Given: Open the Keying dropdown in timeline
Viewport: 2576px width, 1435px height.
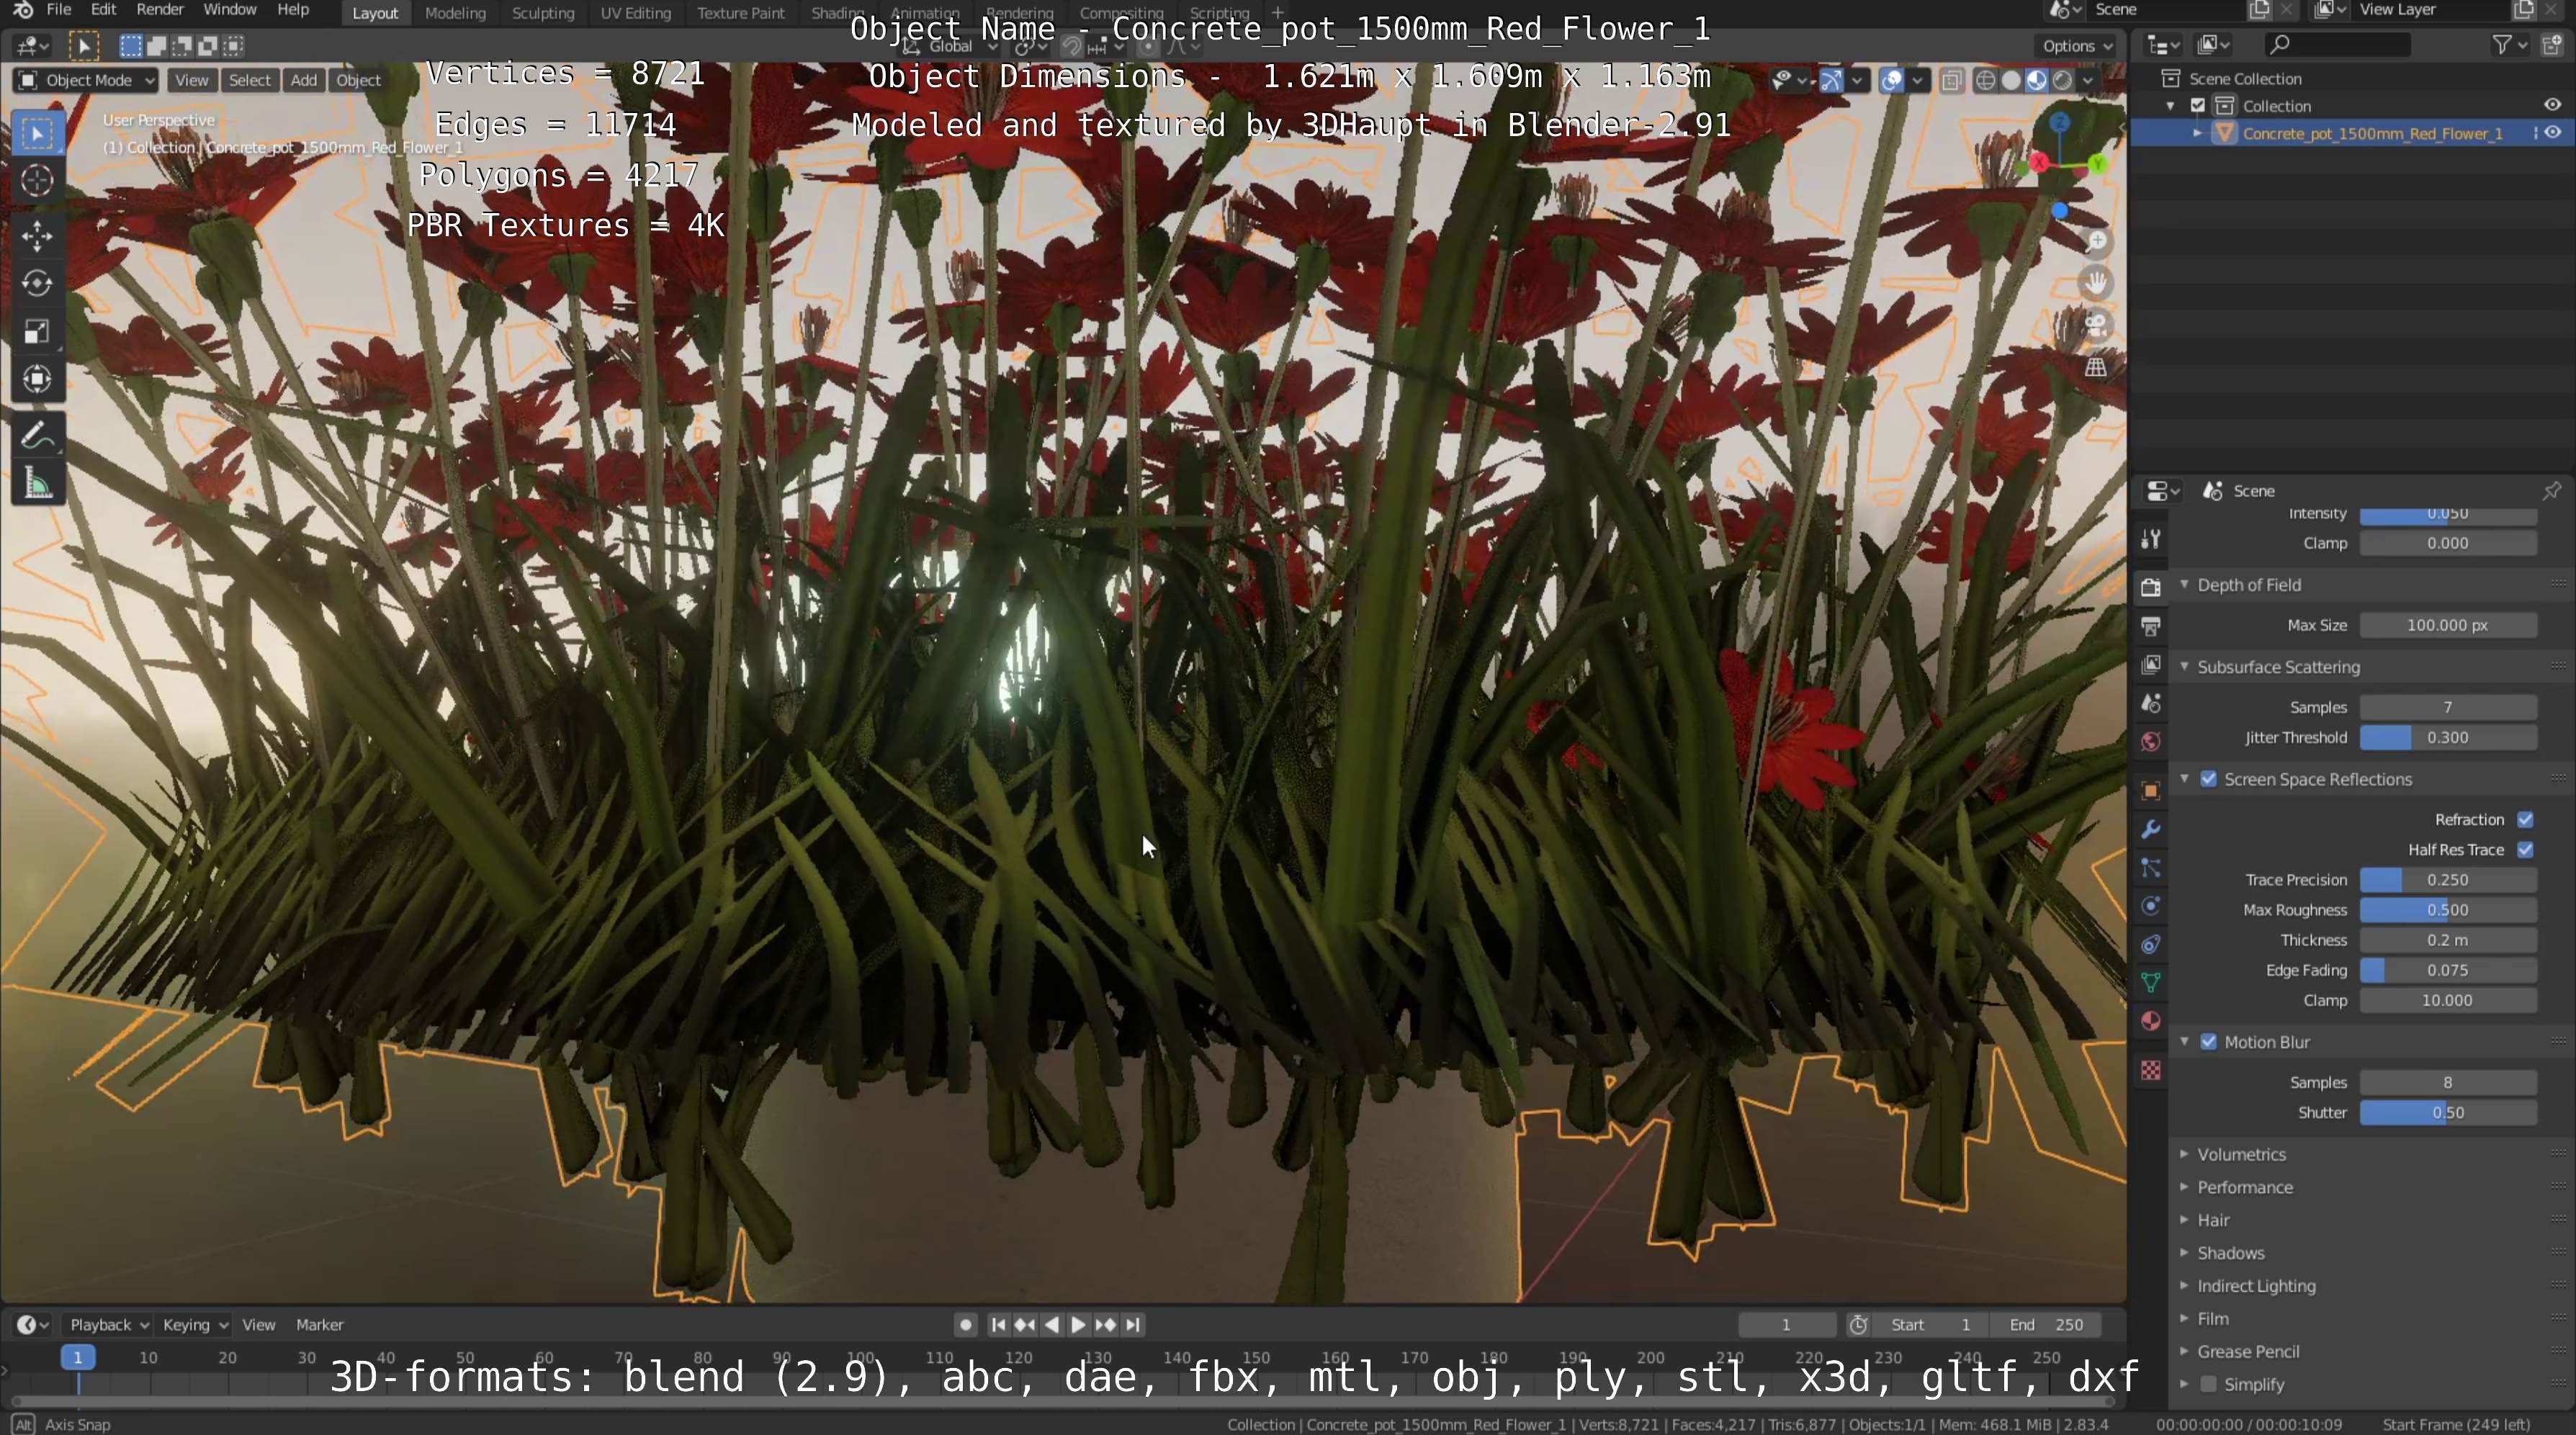Looking at the screenshot, I should [x=195, y=1324].
